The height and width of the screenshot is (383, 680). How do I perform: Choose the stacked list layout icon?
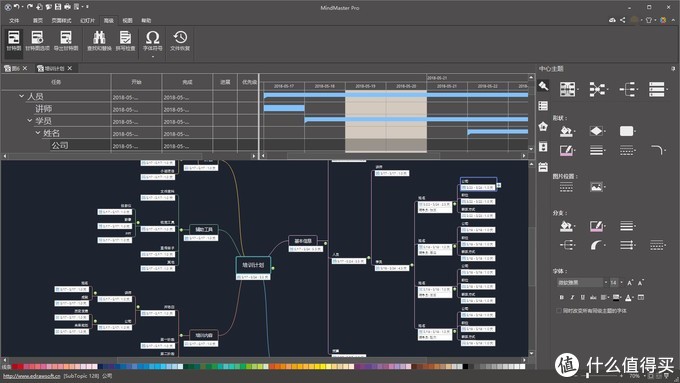657,89
